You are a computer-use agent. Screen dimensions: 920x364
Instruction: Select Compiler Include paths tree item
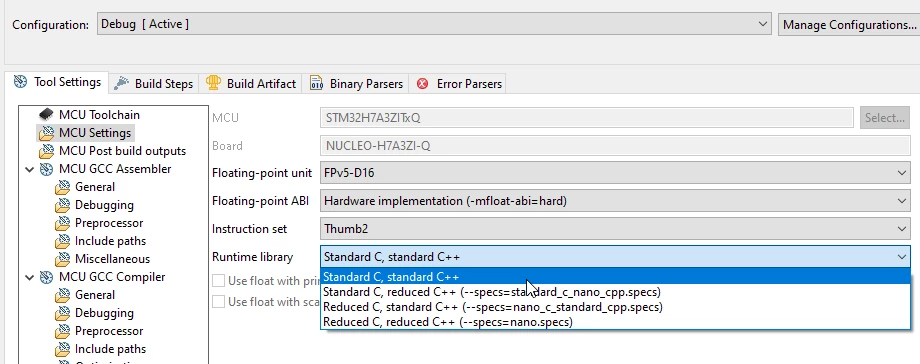click(x=110, y=349)
